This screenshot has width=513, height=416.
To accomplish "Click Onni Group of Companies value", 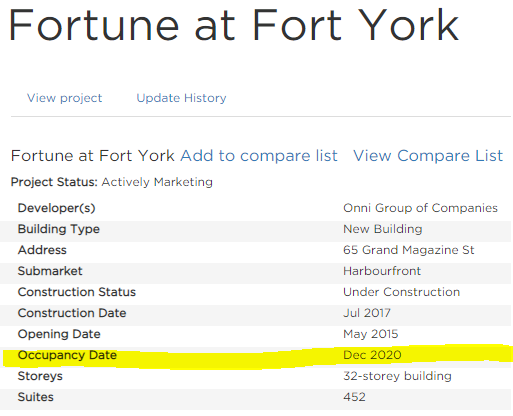I will click(420, 208).
